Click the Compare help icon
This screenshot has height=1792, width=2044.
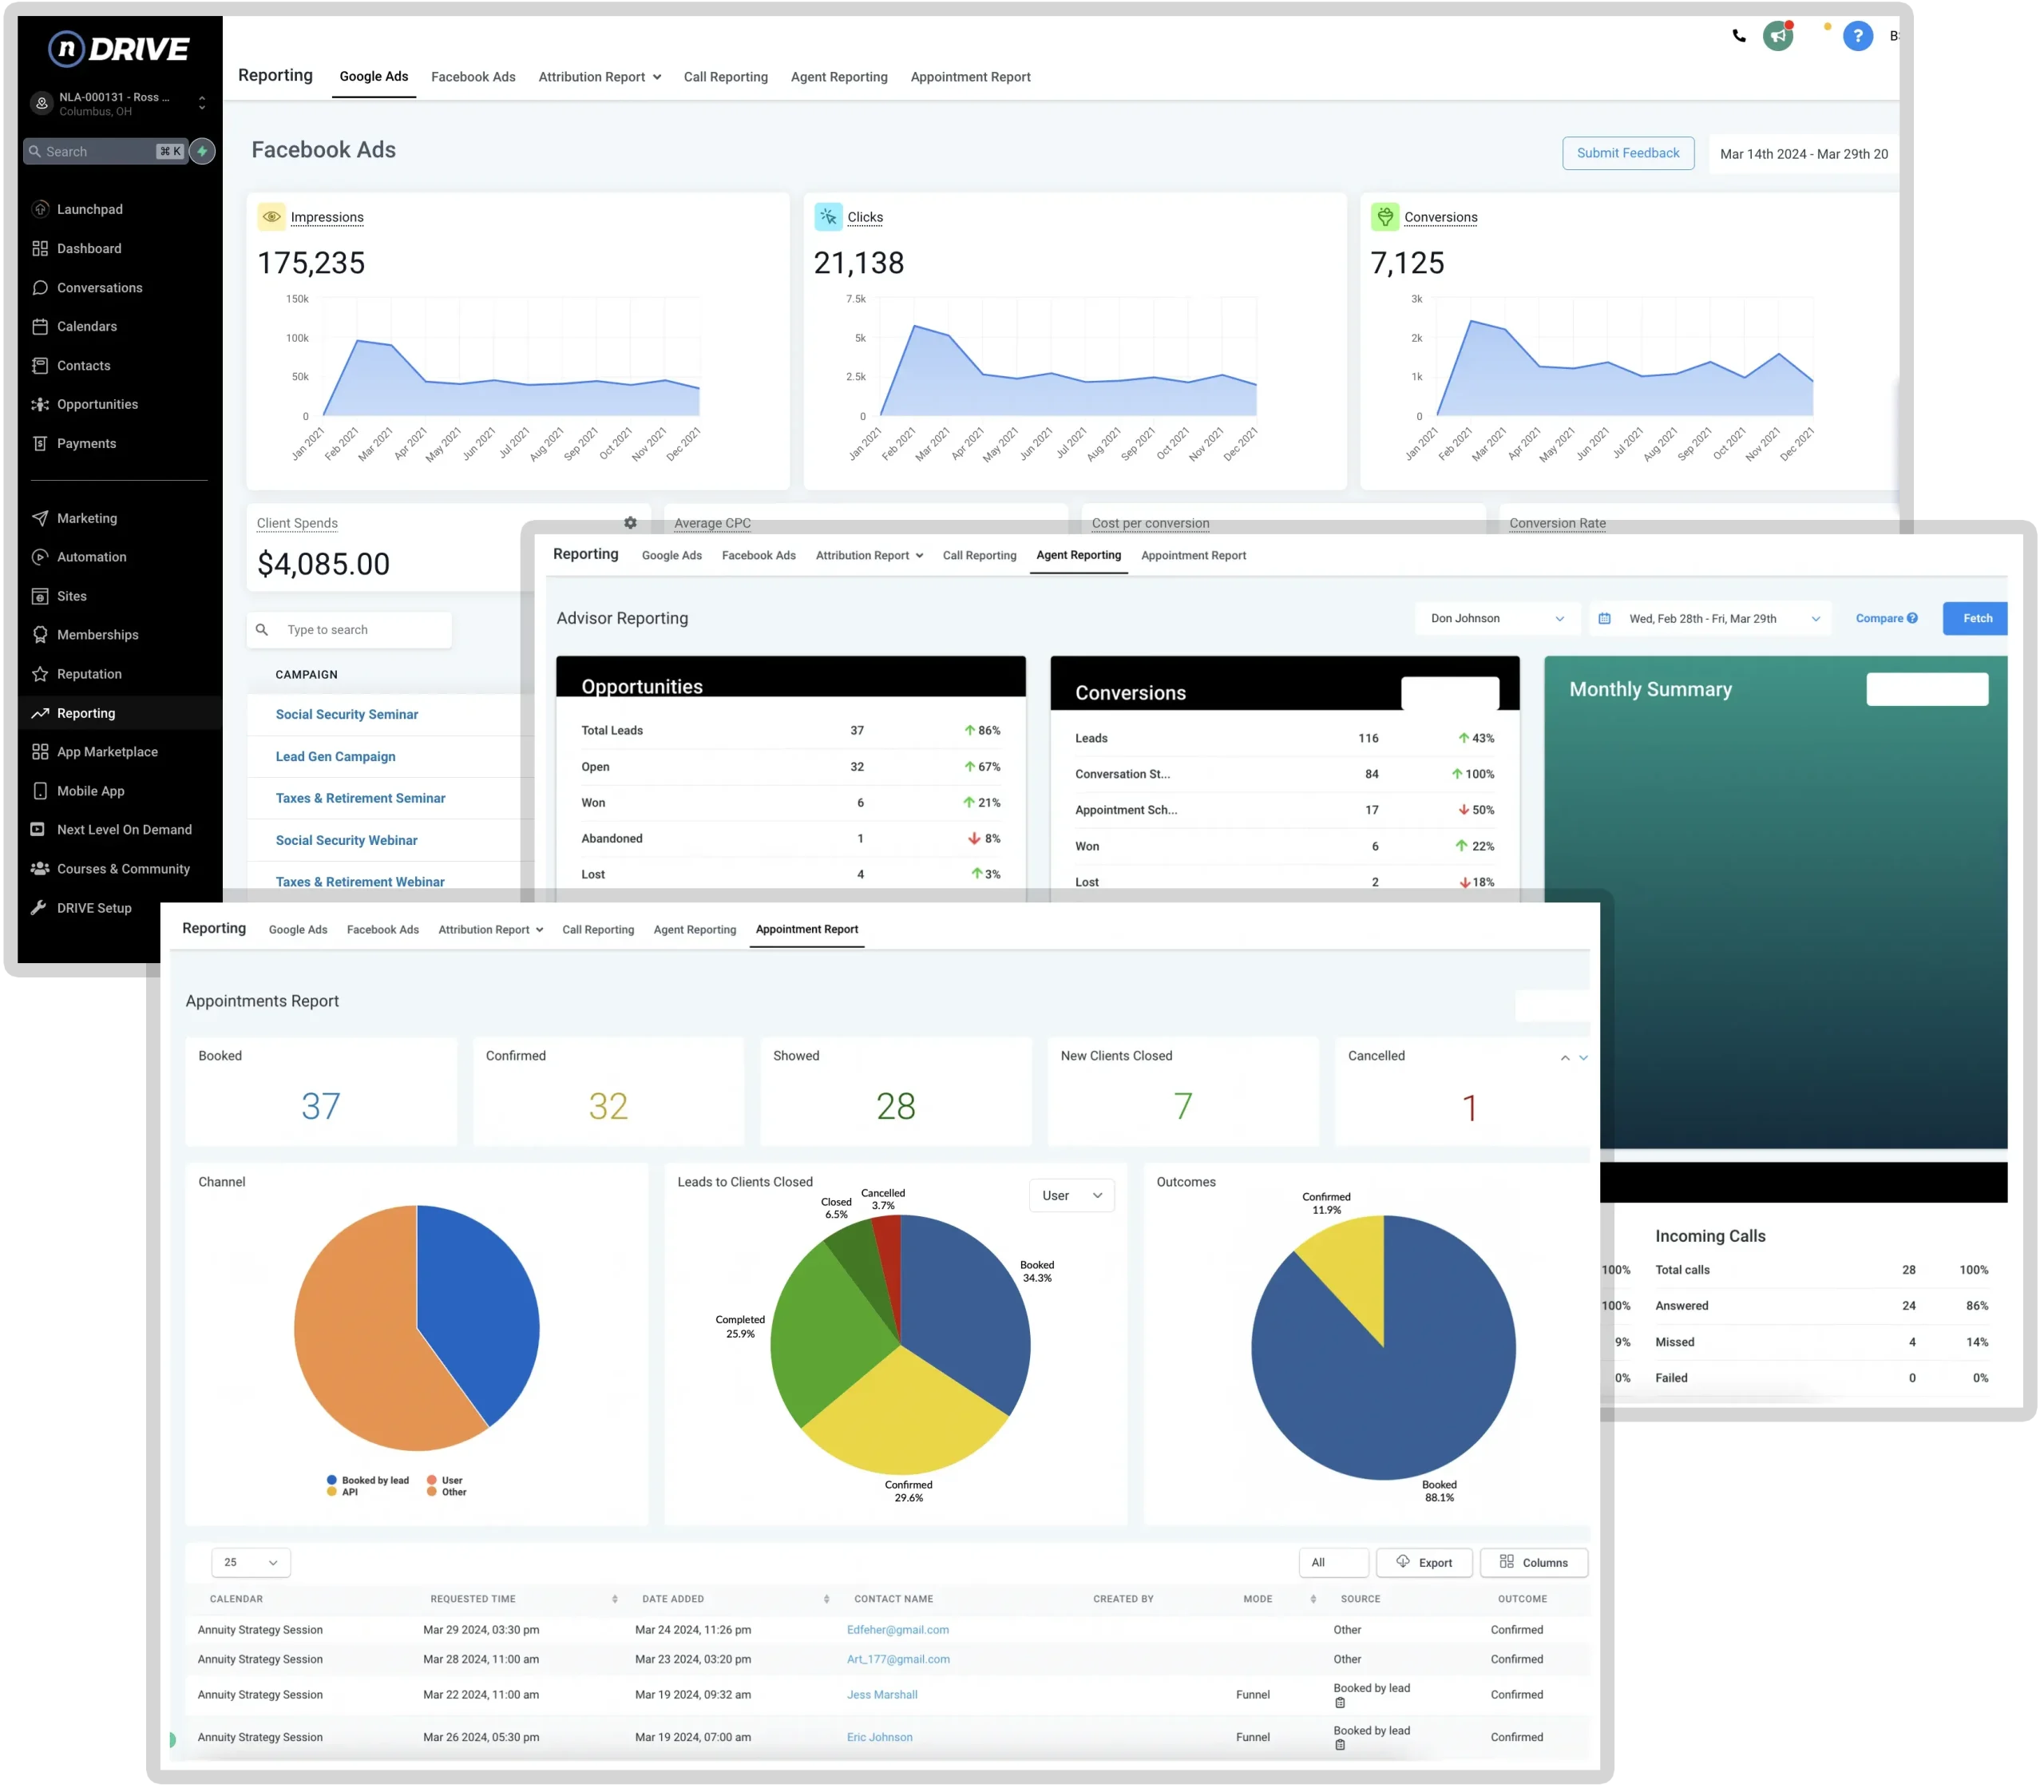click(x=1912, y=618)
